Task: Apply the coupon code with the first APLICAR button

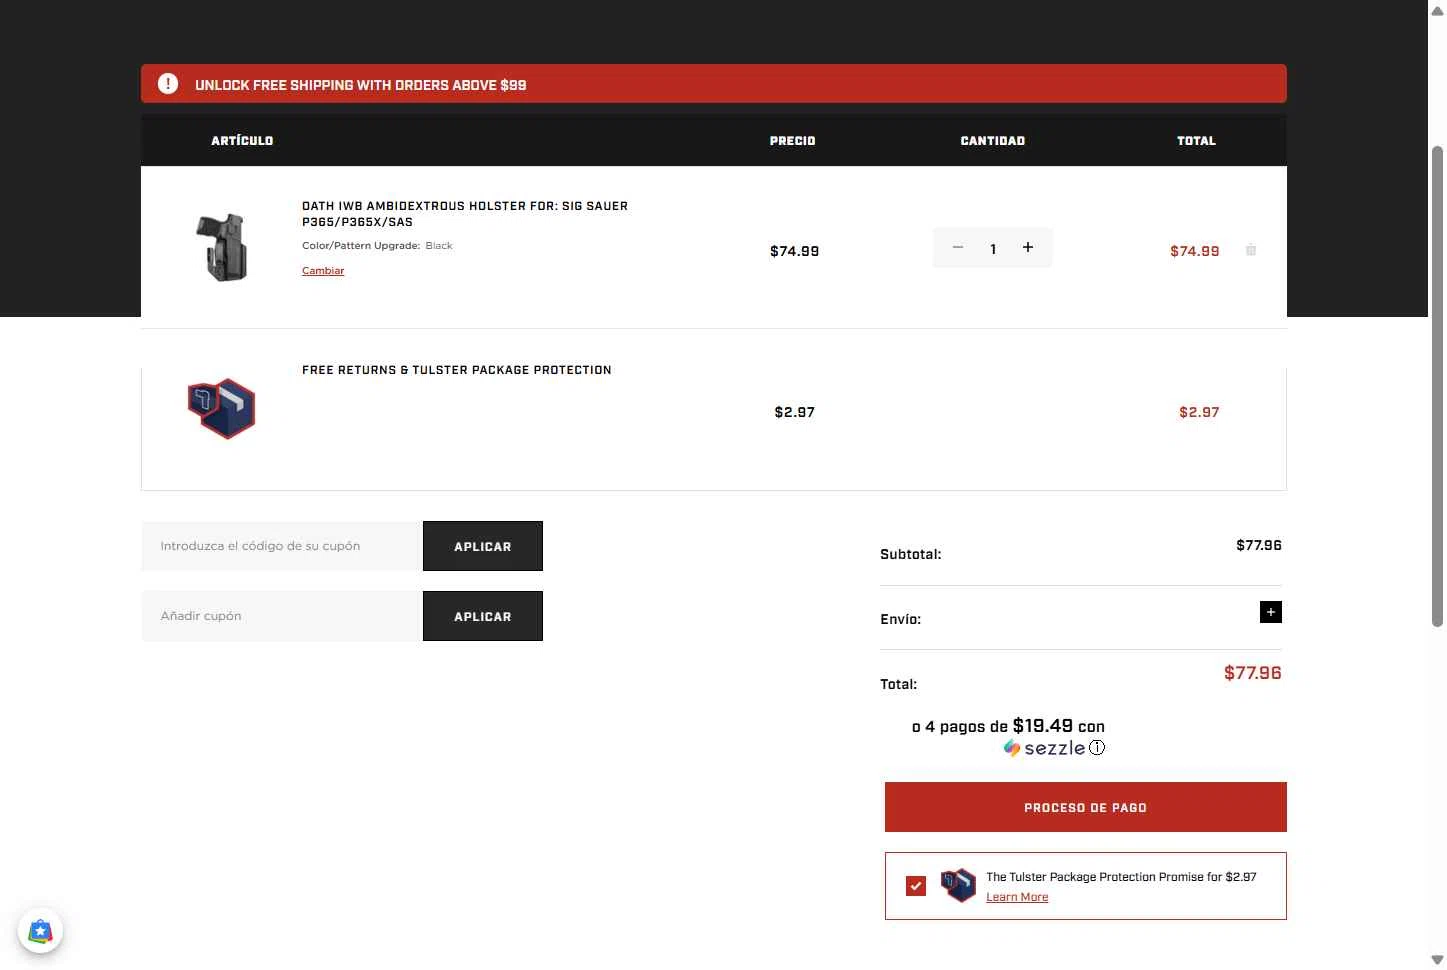Action: click(483, 546)
